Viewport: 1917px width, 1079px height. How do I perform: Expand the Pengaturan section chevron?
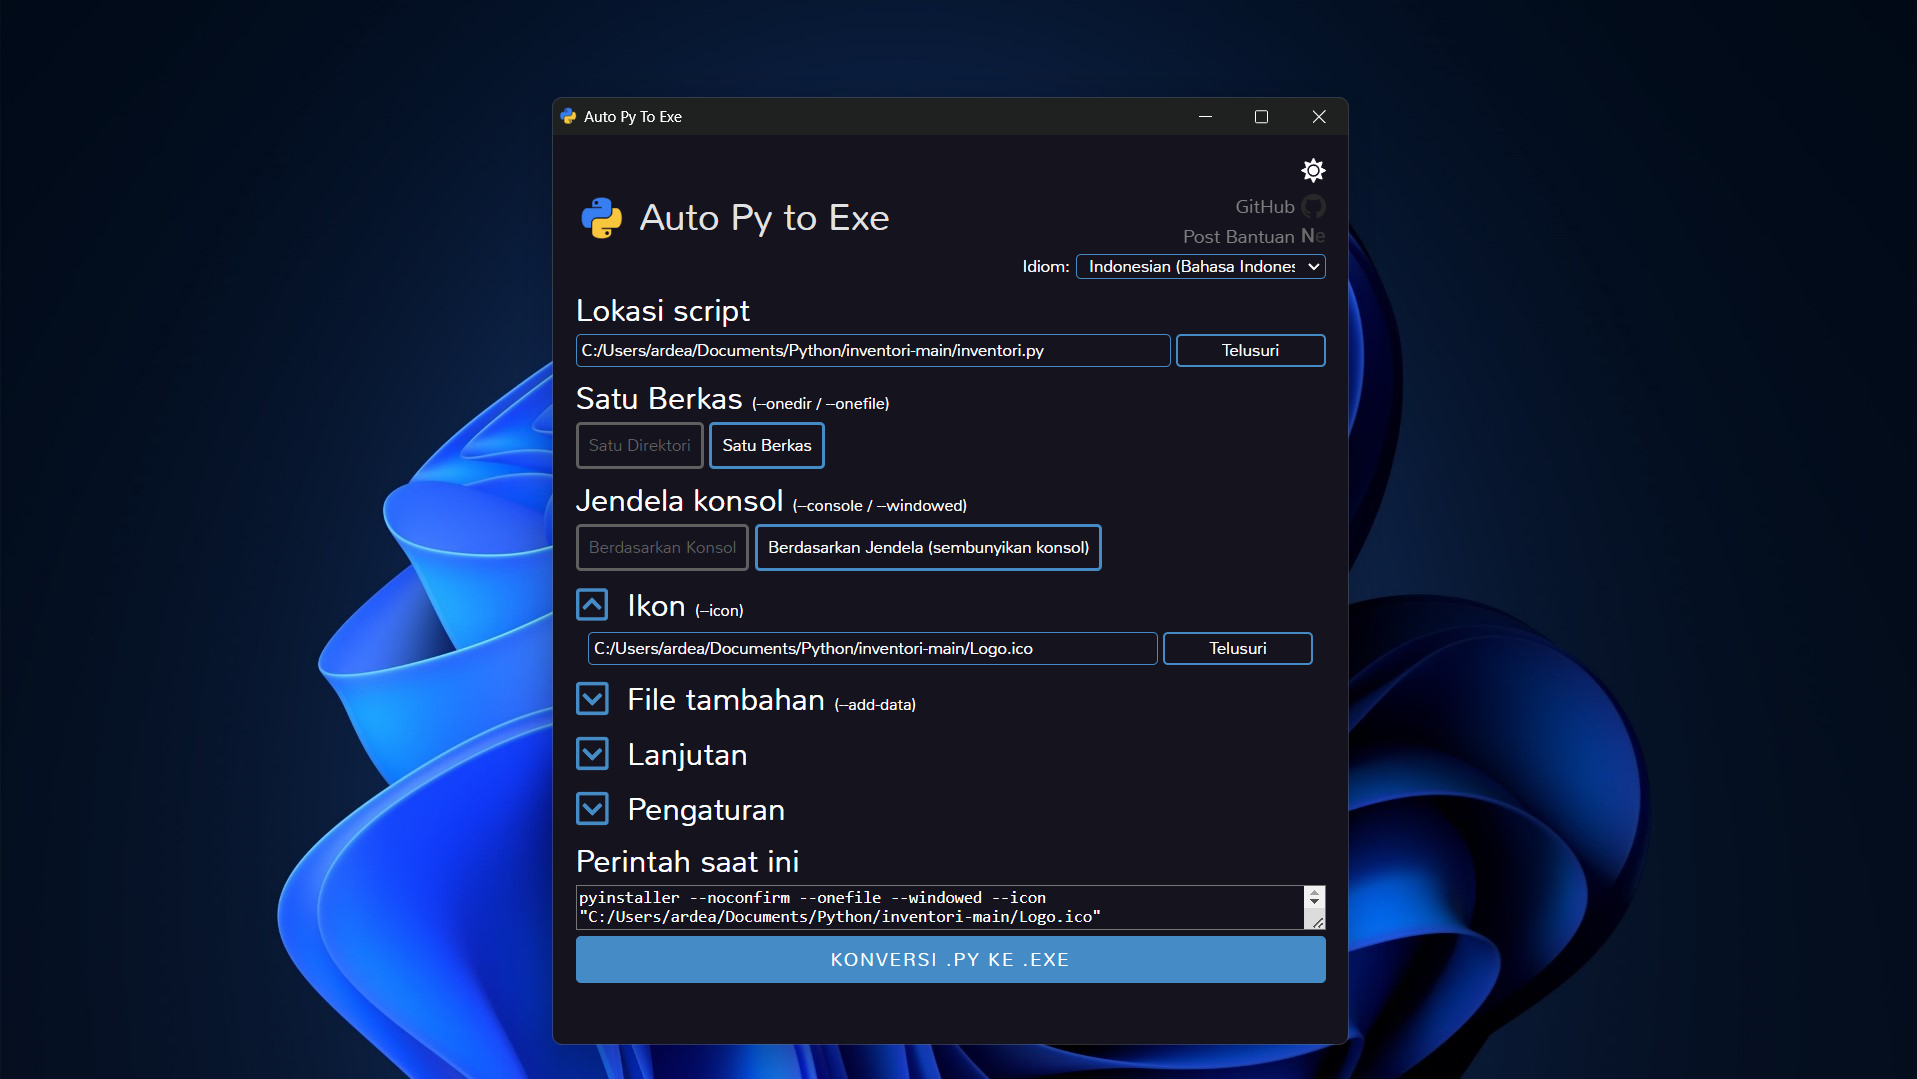pyautogui.click(x=592, y=809)
